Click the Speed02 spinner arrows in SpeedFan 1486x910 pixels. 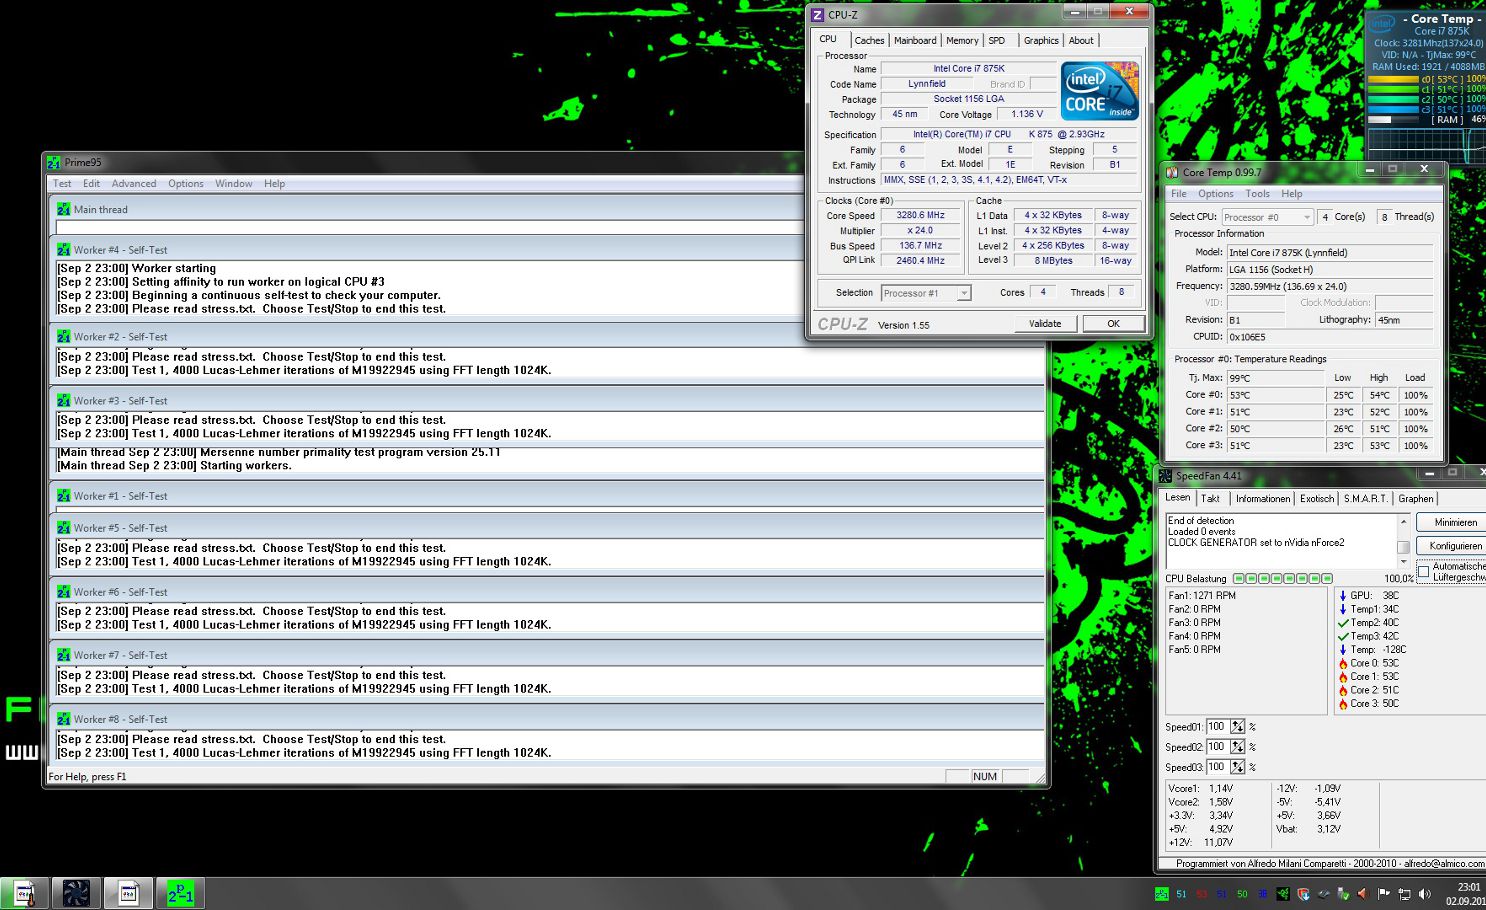tap(1237, 747)
